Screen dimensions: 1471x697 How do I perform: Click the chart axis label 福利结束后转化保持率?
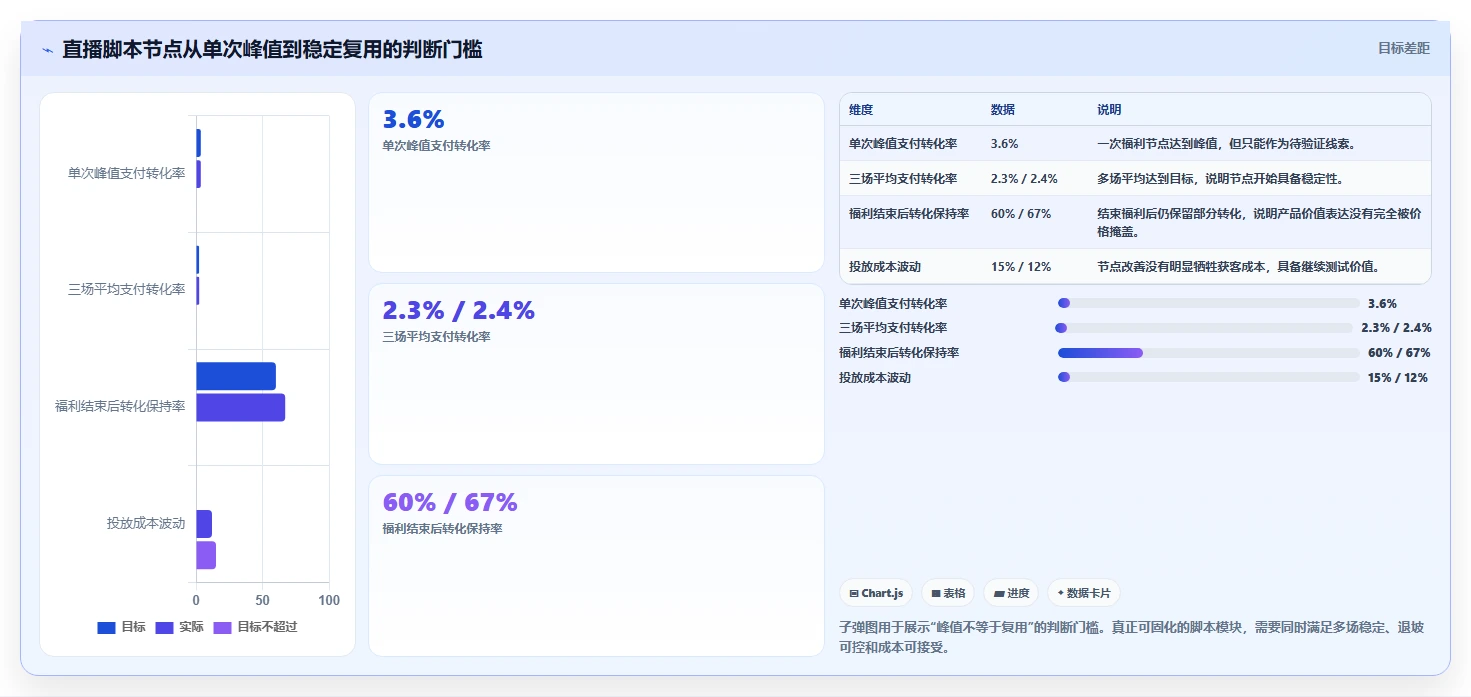(120, 406)
